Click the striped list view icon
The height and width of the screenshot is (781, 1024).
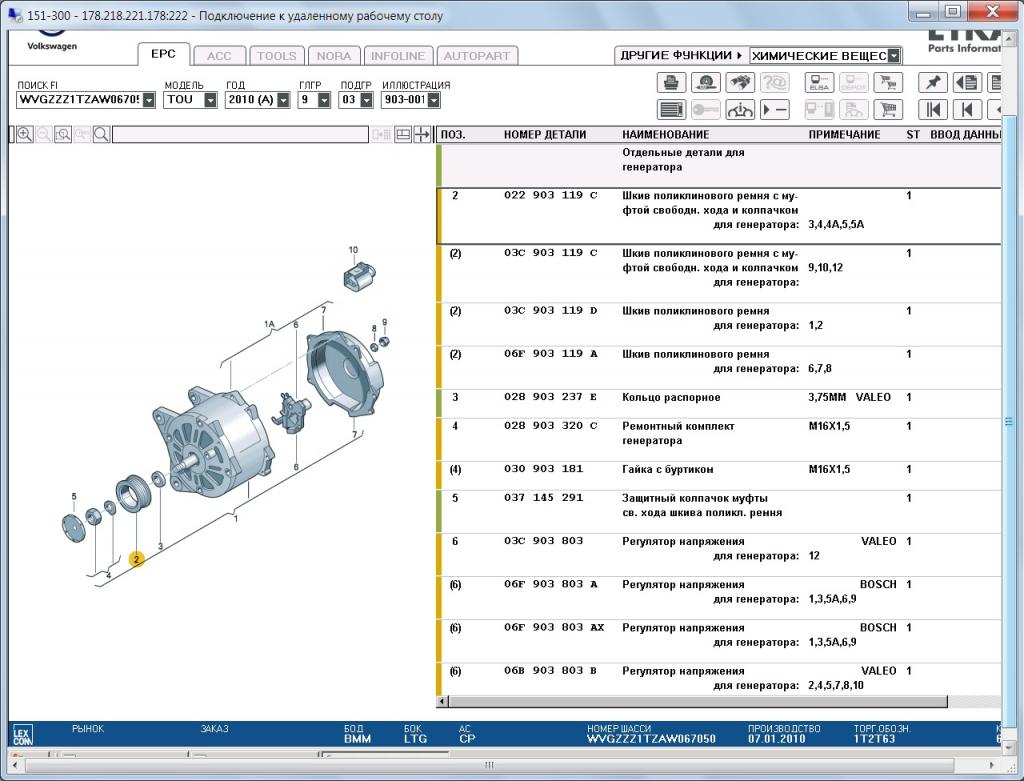(670, 109)
